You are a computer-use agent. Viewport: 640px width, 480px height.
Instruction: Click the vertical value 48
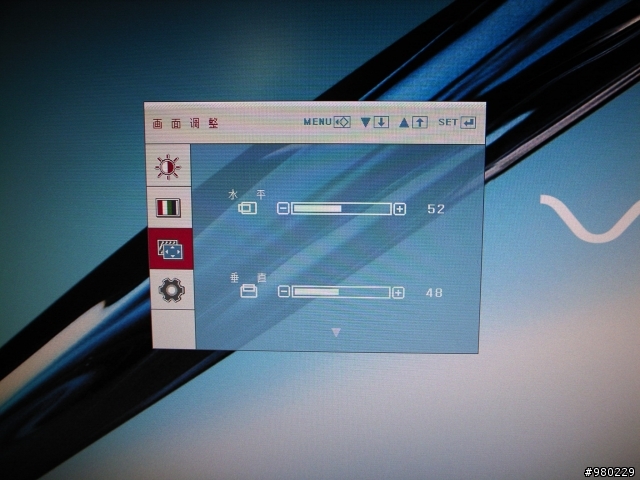coord(434,293)
